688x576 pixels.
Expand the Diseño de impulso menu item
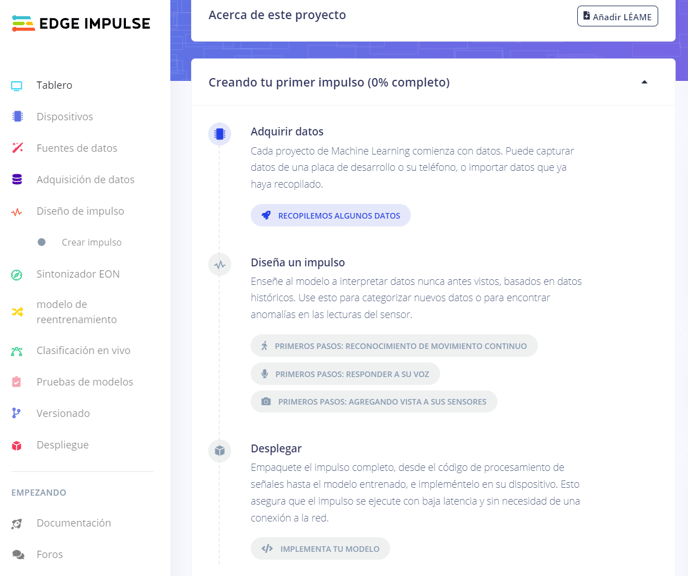click(x=80, y=211)
